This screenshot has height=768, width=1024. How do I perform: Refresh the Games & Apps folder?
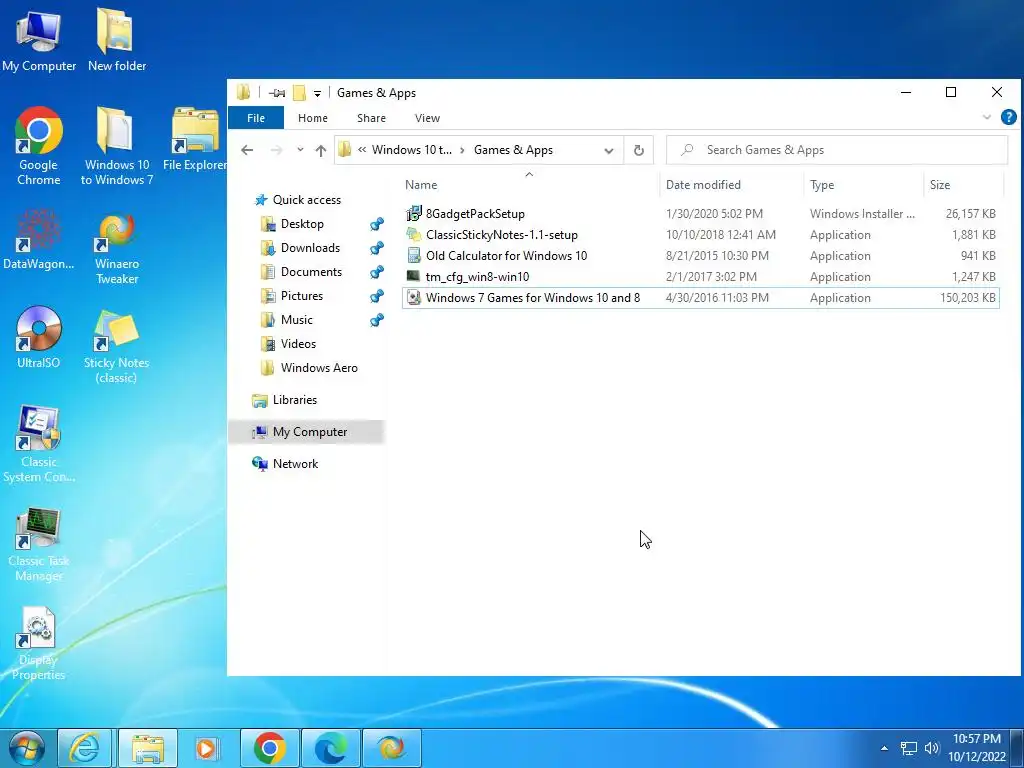639,150
